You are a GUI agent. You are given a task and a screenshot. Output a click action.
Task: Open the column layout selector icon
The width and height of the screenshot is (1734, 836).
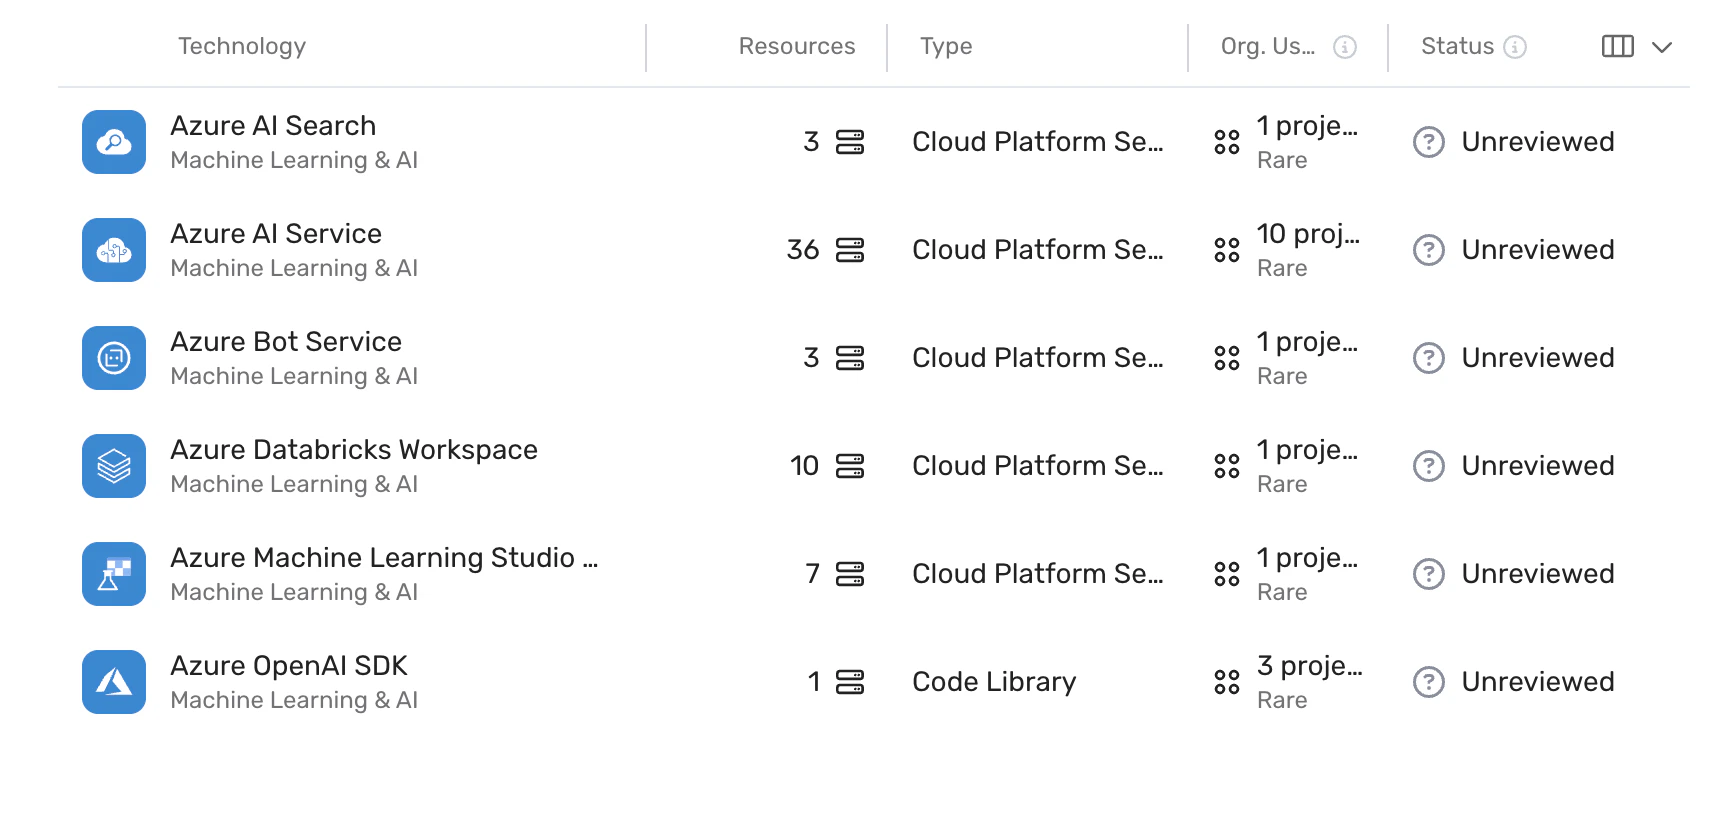(1618, 47)
